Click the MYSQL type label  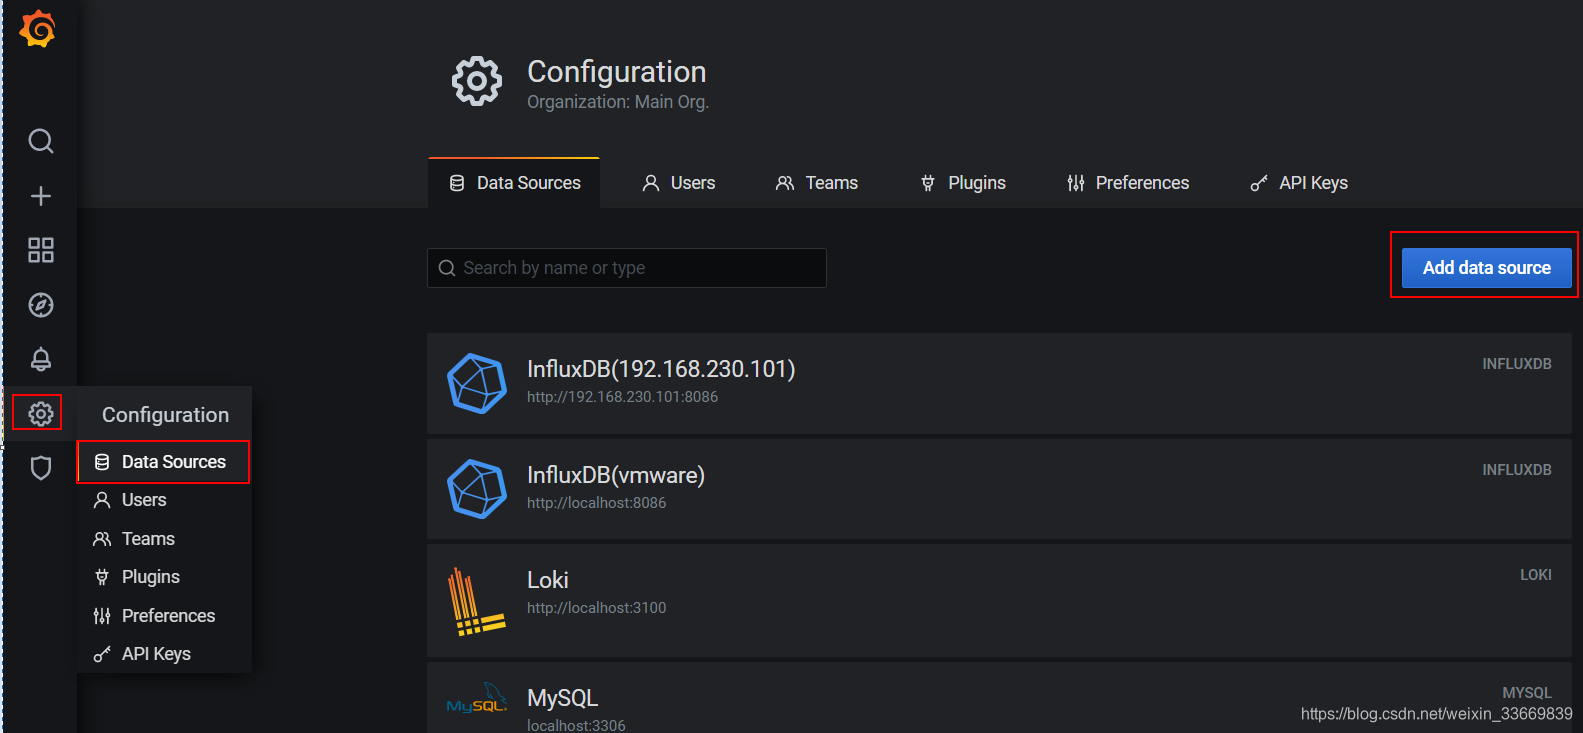(1526, 693)
